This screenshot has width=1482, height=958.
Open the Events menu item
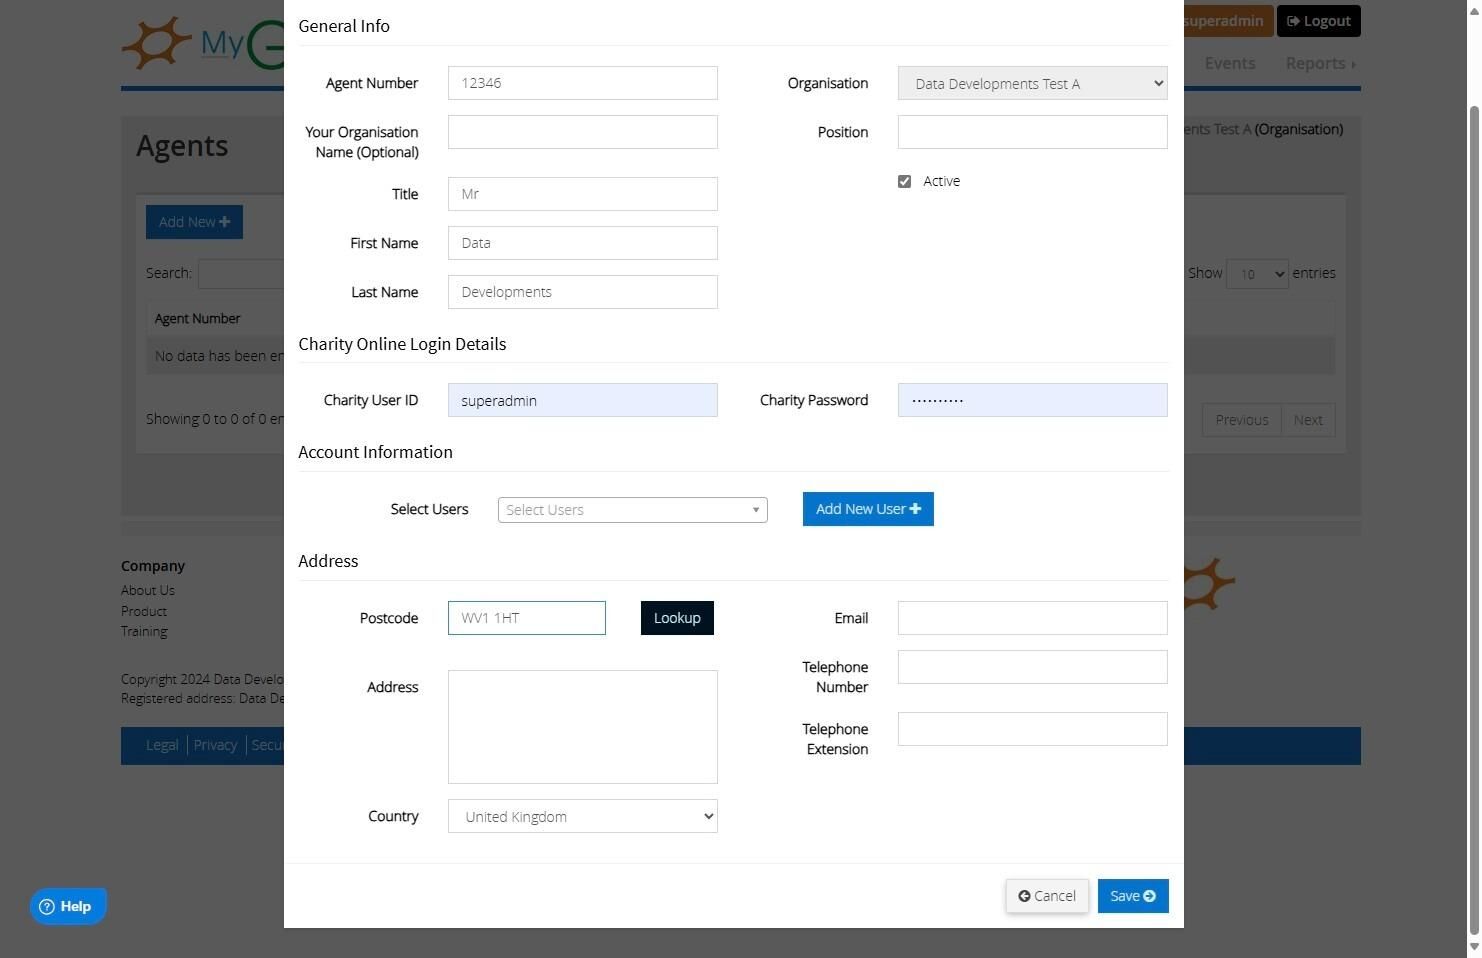[1229, 63]
